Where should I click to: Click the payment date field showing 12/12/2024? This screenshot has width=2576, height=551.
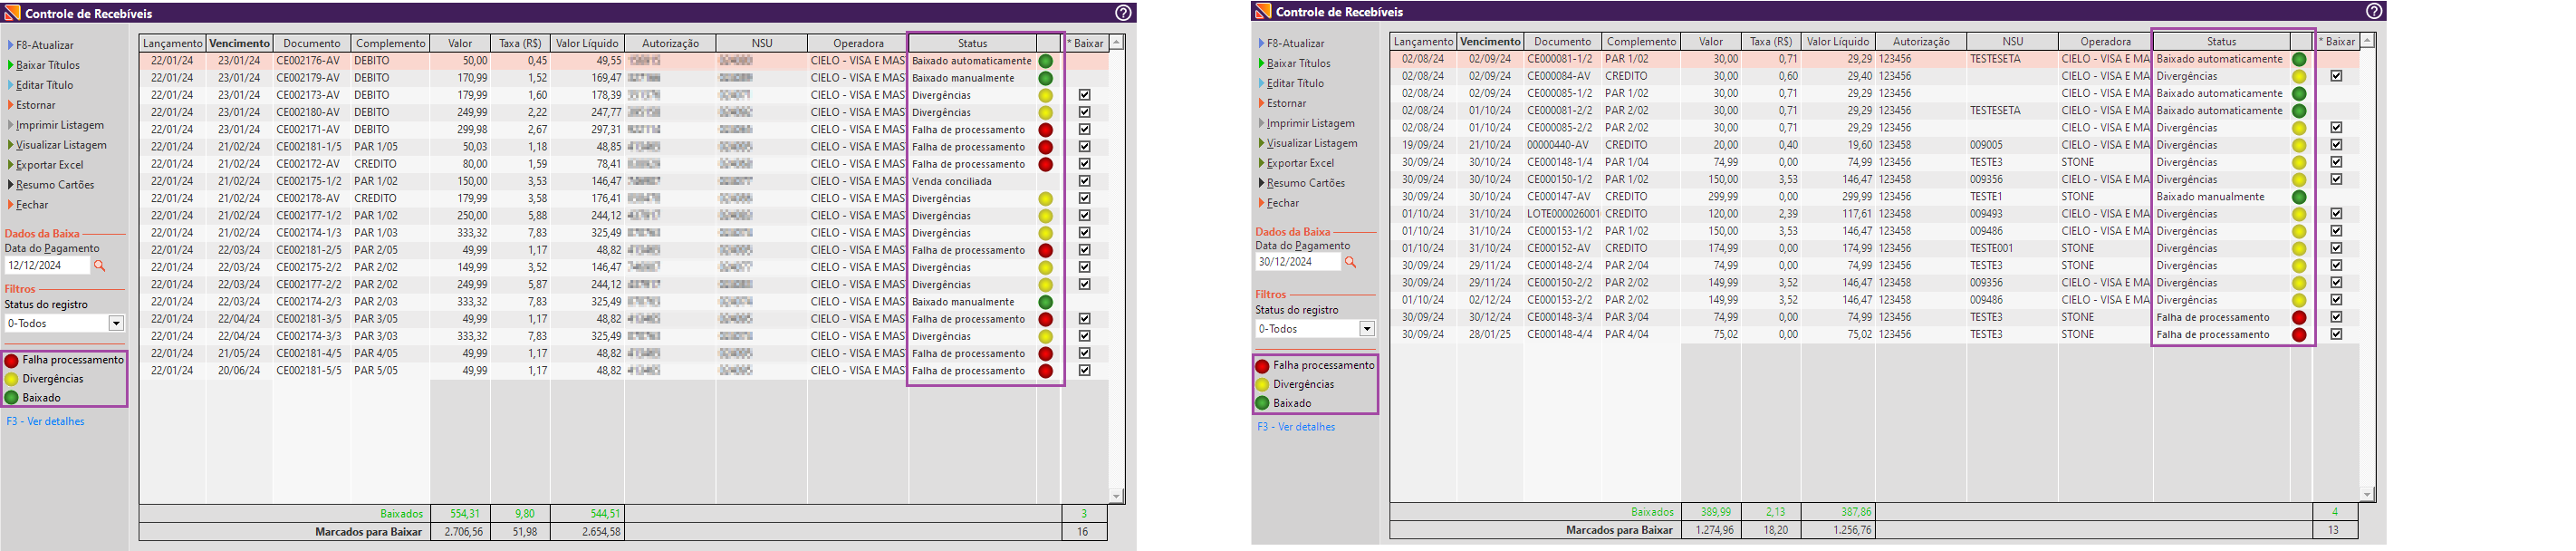point(47,266)
